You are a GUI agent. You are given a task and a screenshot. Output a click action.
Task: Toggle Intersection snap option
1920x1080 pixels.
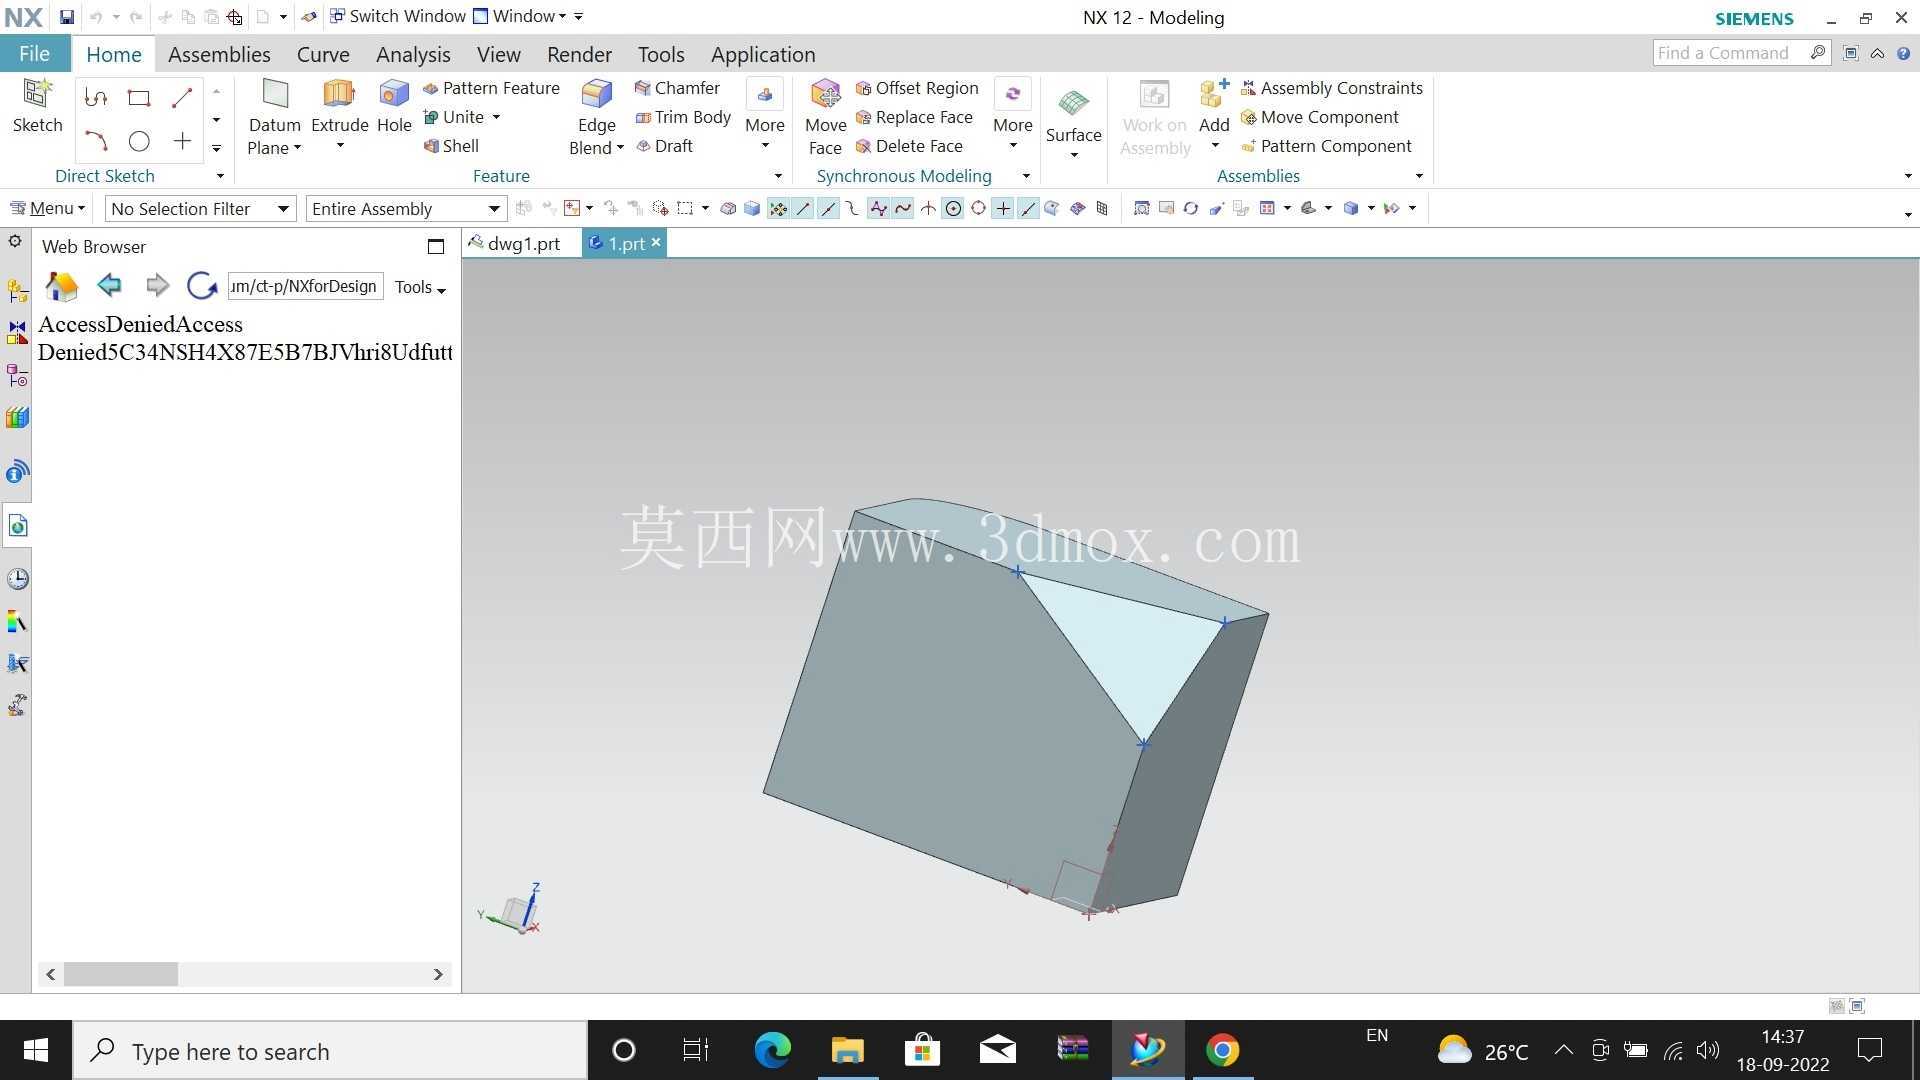928,208
